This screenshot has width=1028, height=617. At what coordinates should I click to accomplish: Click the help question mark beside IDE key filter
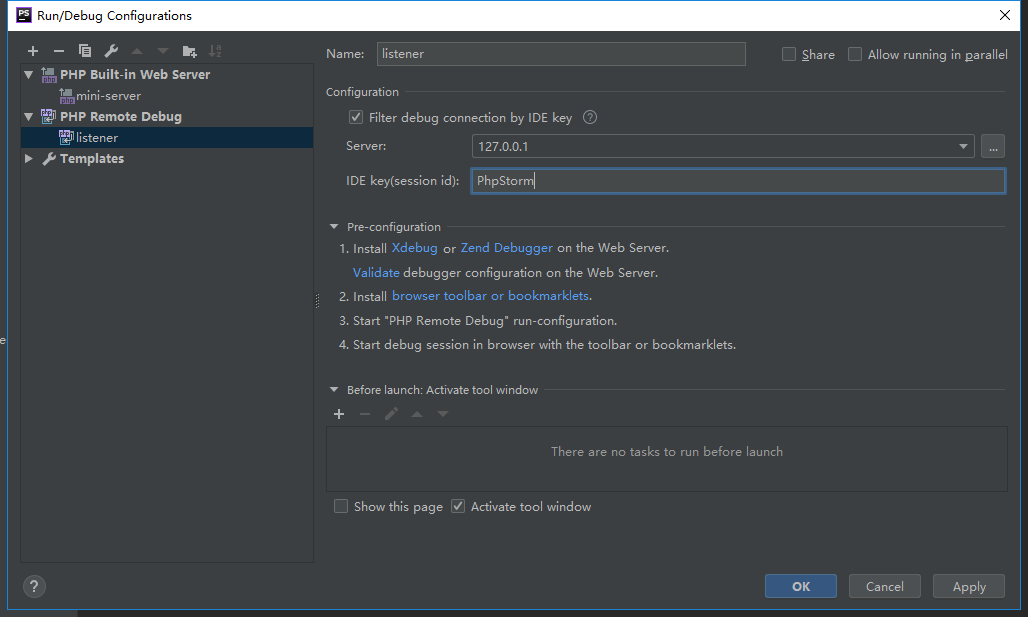coord(590,117)
